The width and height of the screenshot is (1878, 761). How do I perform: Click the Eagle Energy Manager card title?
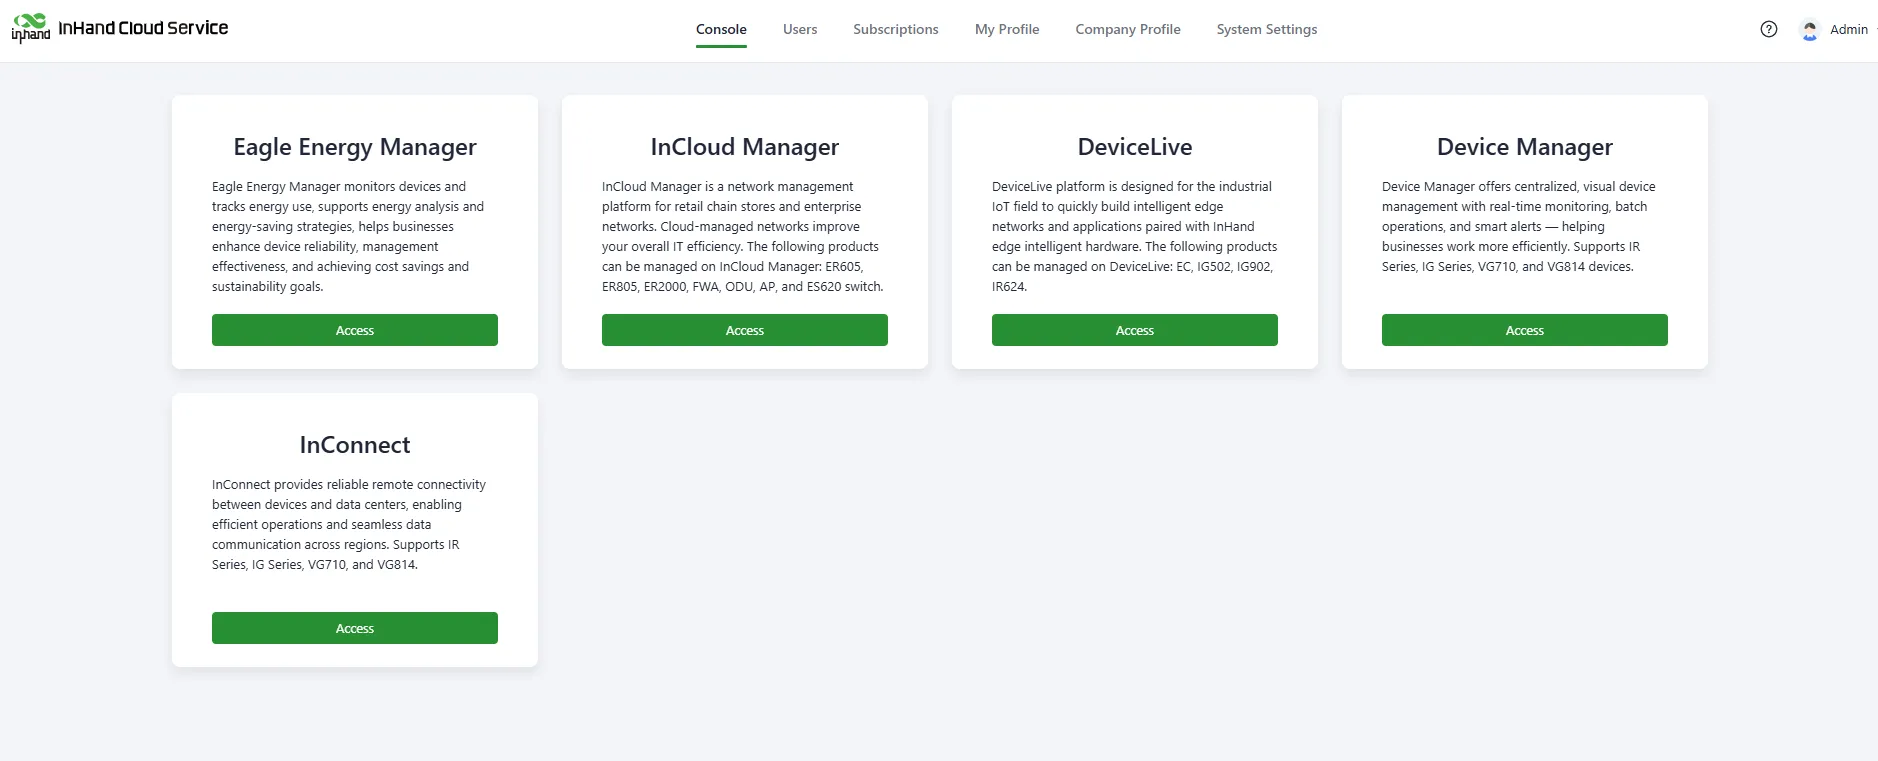click(355, 147)
